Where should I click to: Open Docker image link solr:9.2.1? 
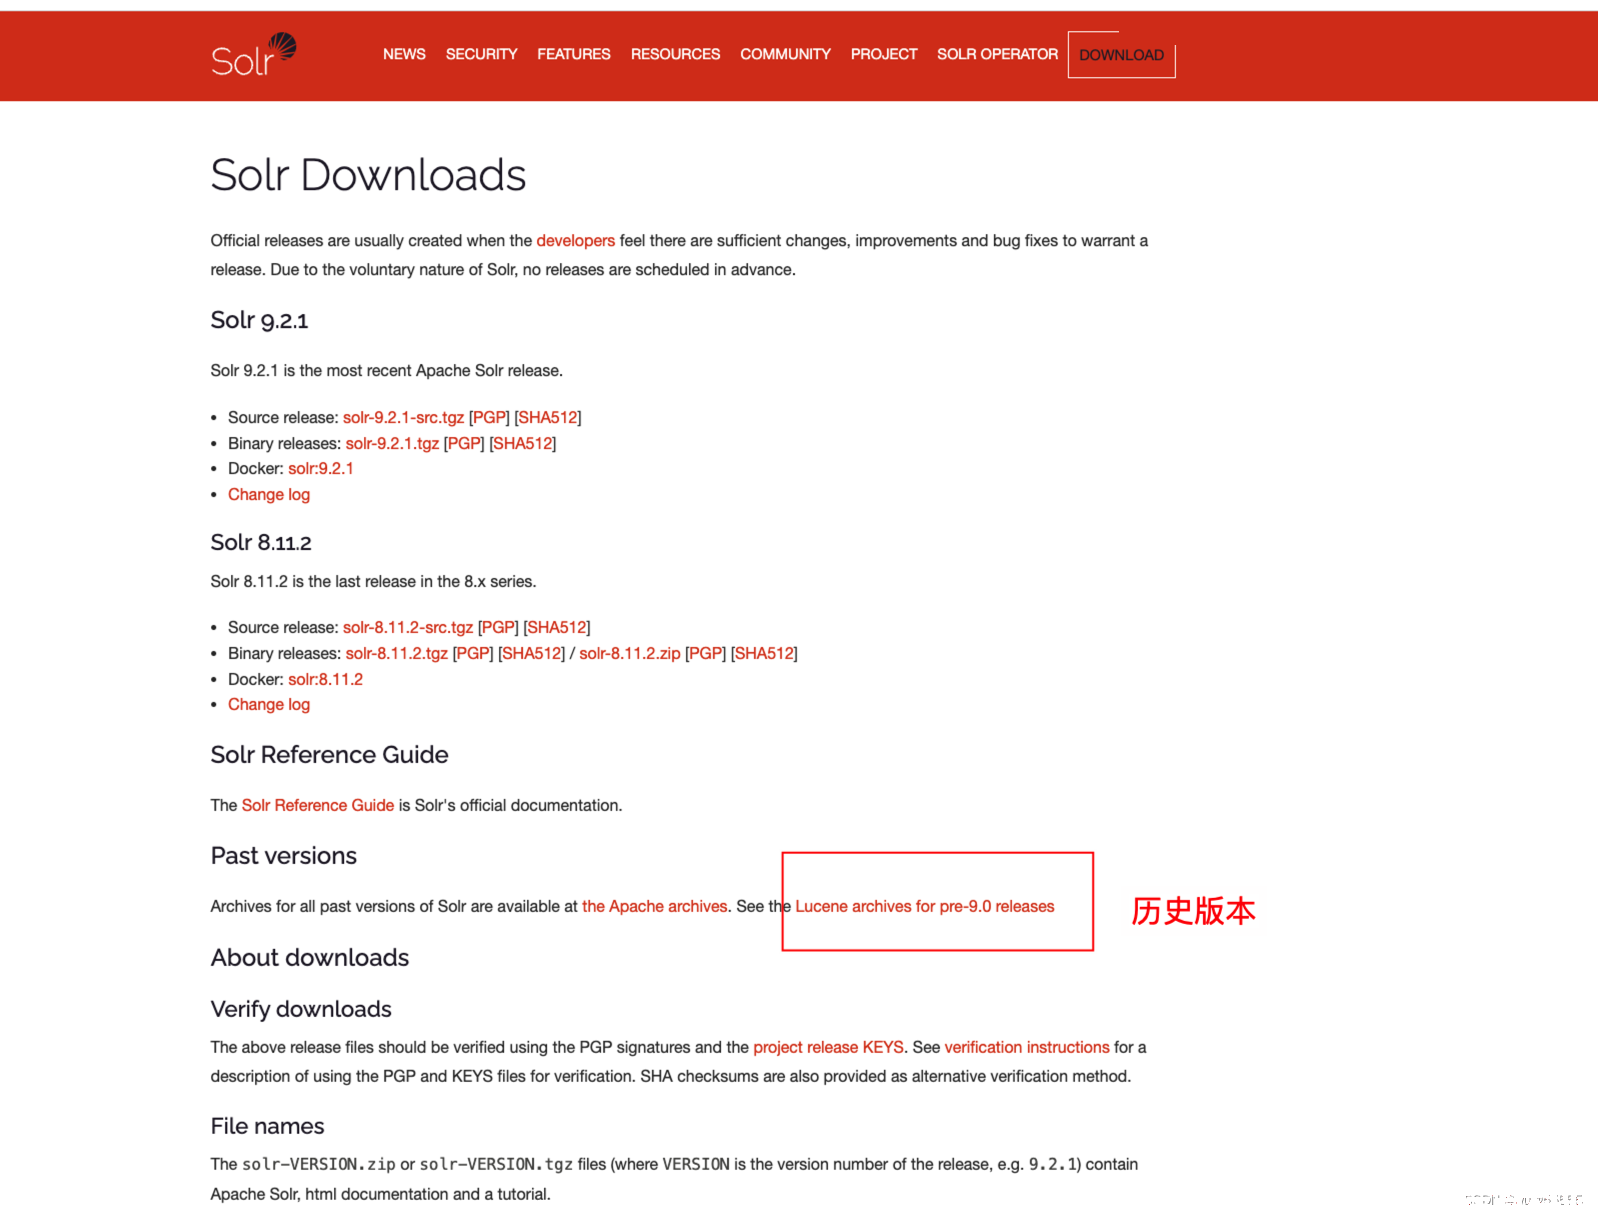point(321,468)
